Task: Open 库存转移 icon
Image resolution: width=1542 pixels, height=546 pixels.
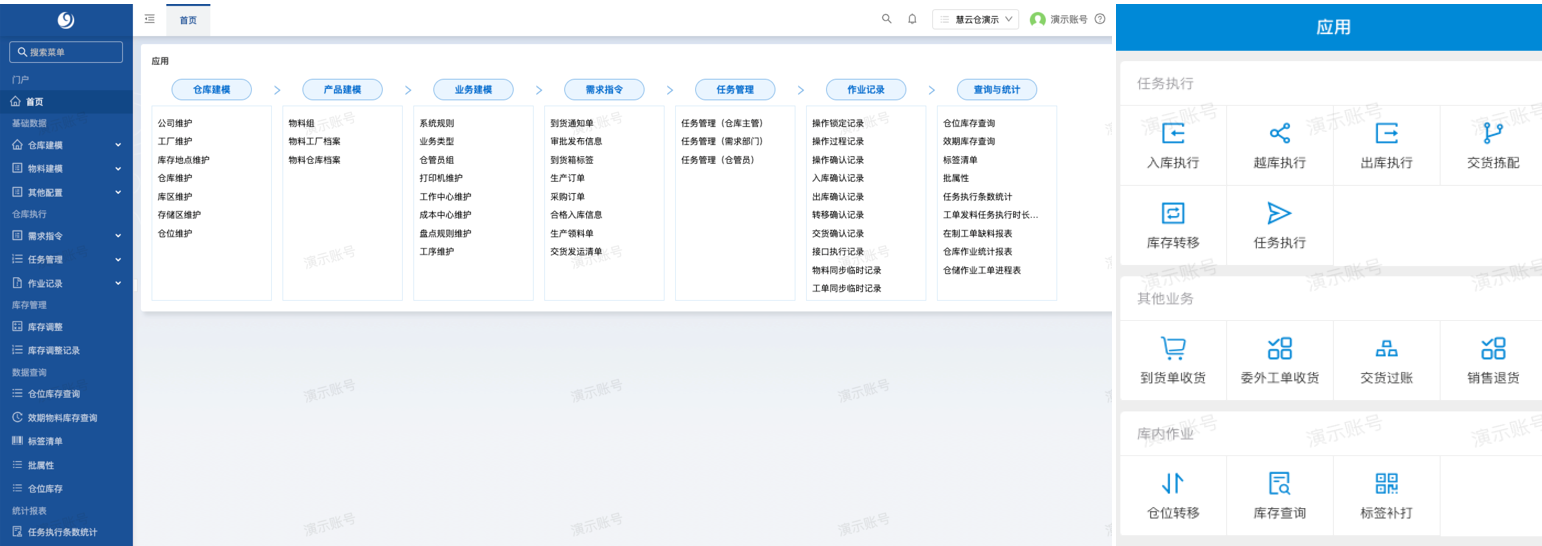Action: click(x=1172, y=213)
